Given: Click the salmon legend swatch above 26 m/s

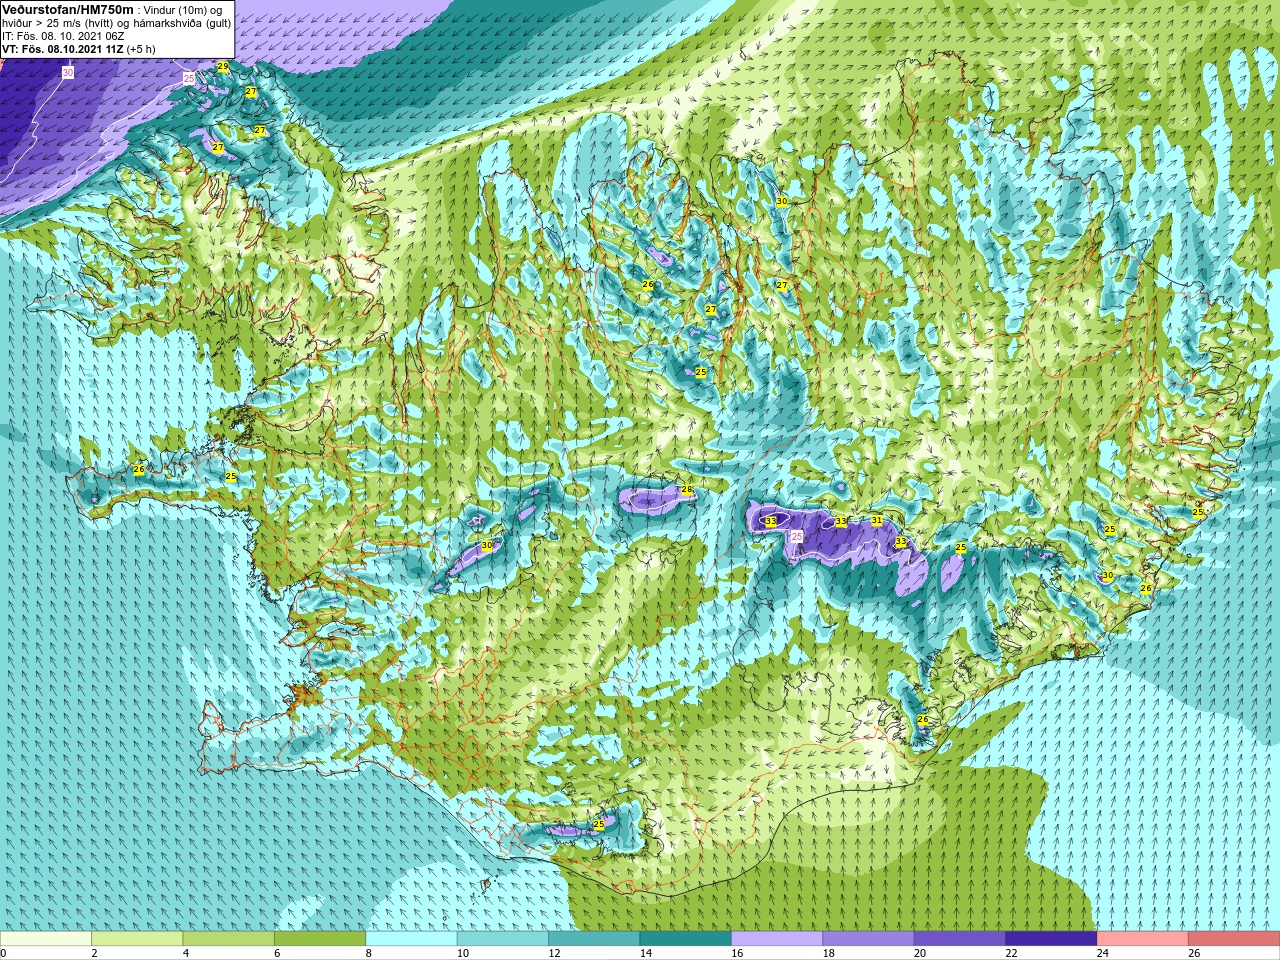Looking at the screenshot, I should click(x=1234, y=939).
